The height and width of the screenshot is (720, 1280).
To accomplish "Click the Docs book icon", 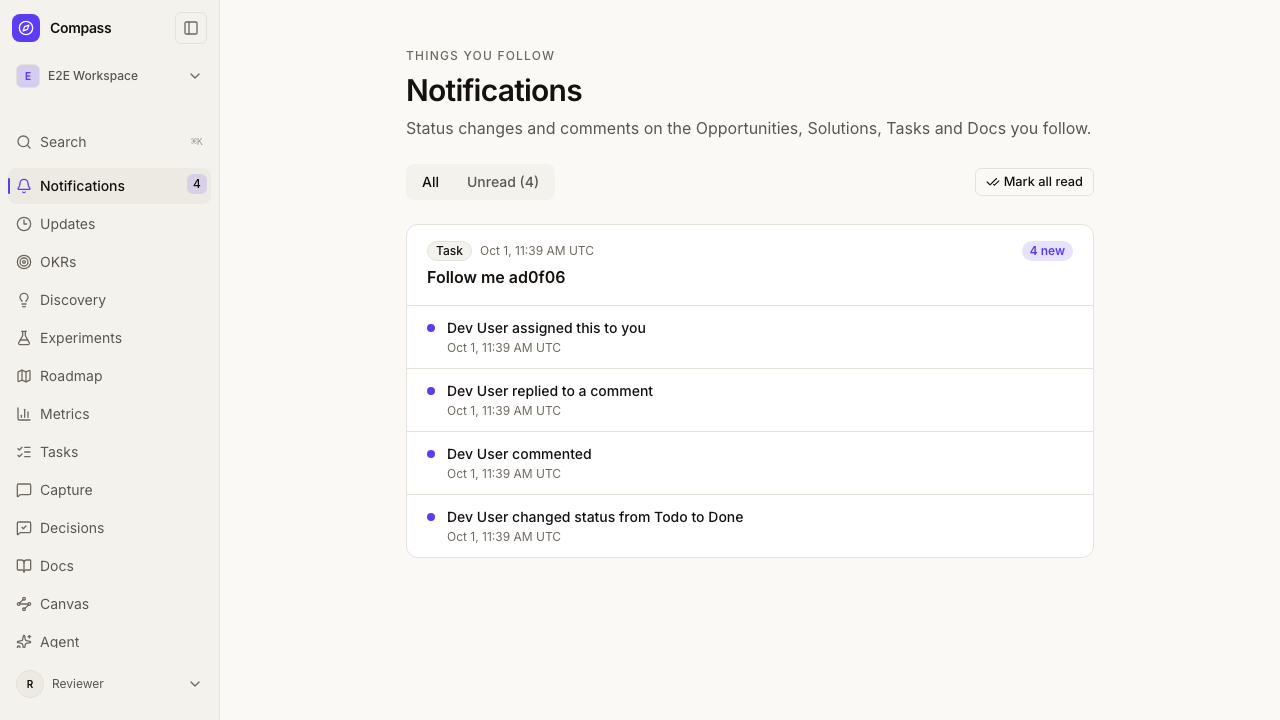I will click(x=24, y=566).
